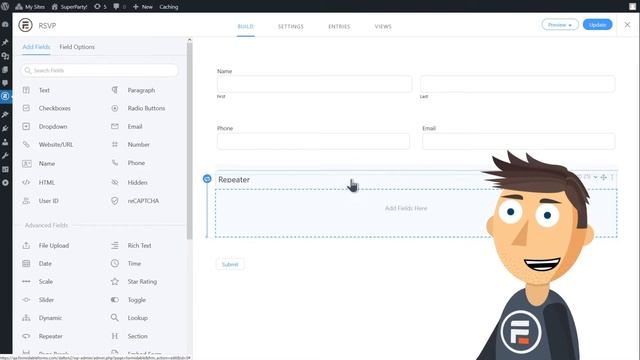Click the Formidable logo next to RSVP
Image resolution: width=640 pixels, height=360 pixels.
25,25
